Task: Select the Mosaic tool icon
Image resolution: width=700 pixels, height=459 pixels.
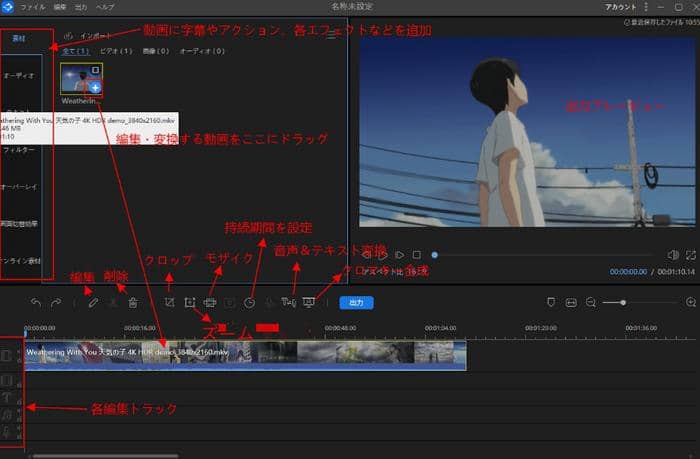Action: pyautogui.click(x=209, y=303)
